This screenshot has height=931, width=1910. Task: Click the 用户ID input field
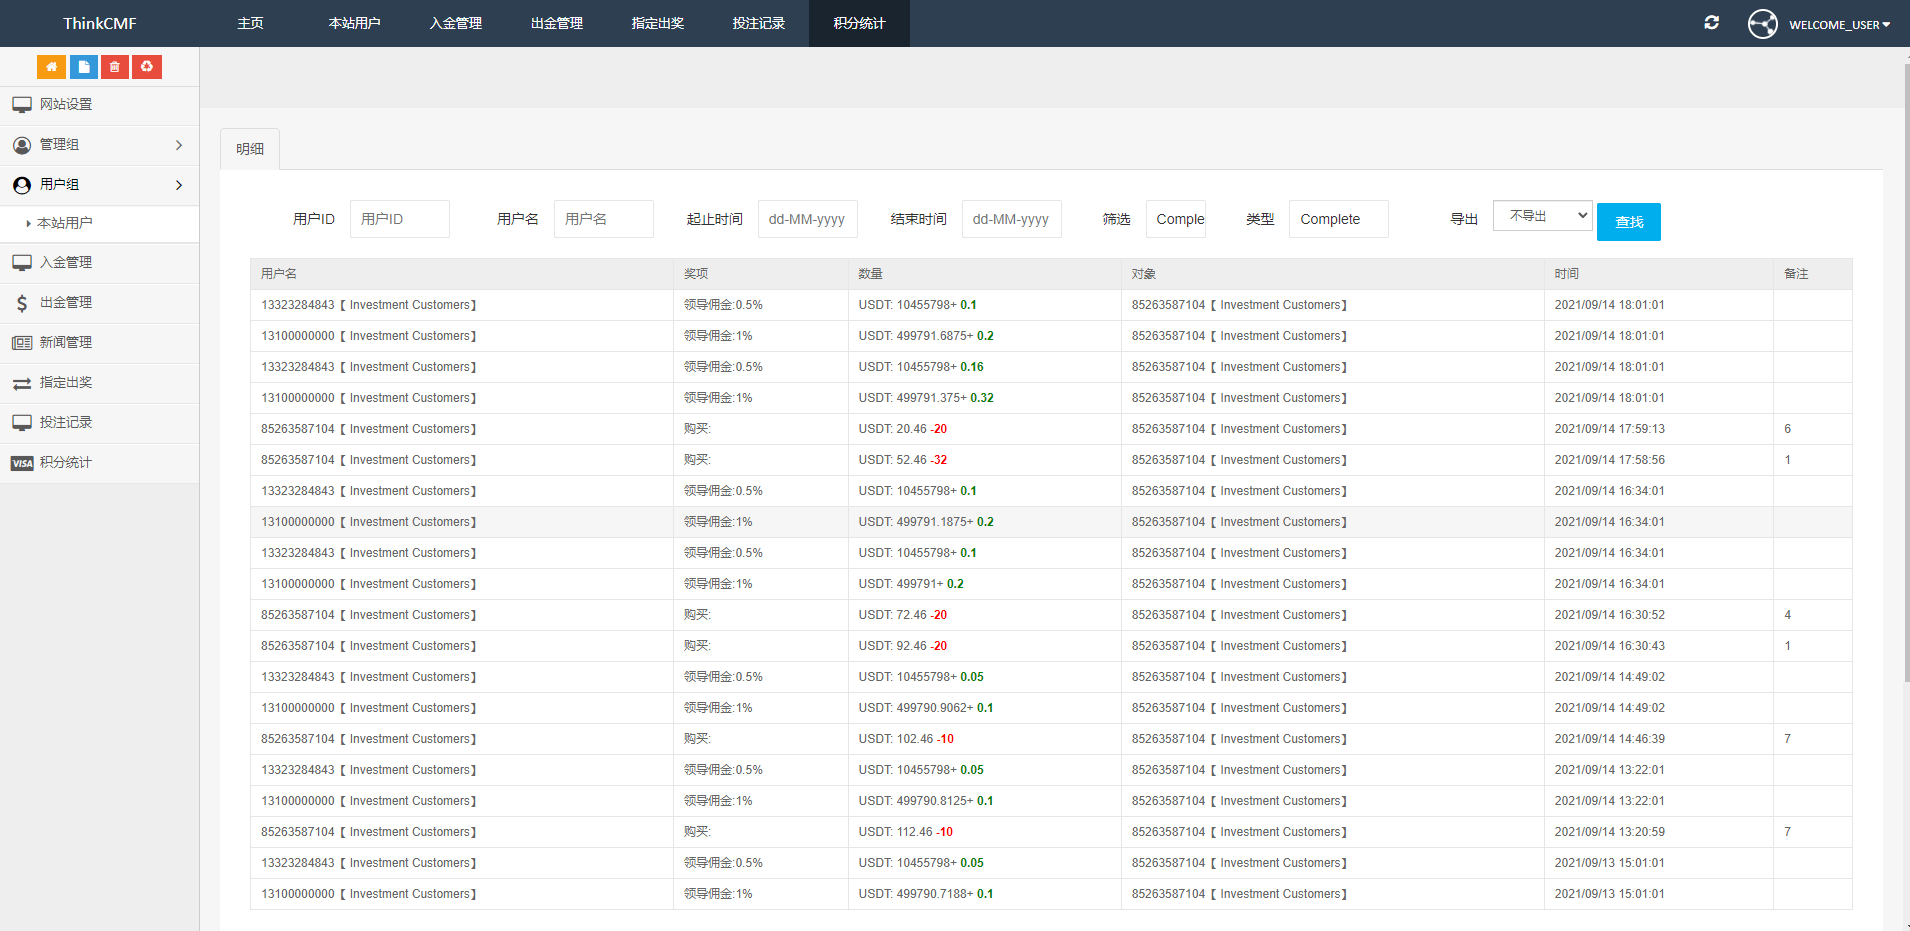(x=399, y=219)
